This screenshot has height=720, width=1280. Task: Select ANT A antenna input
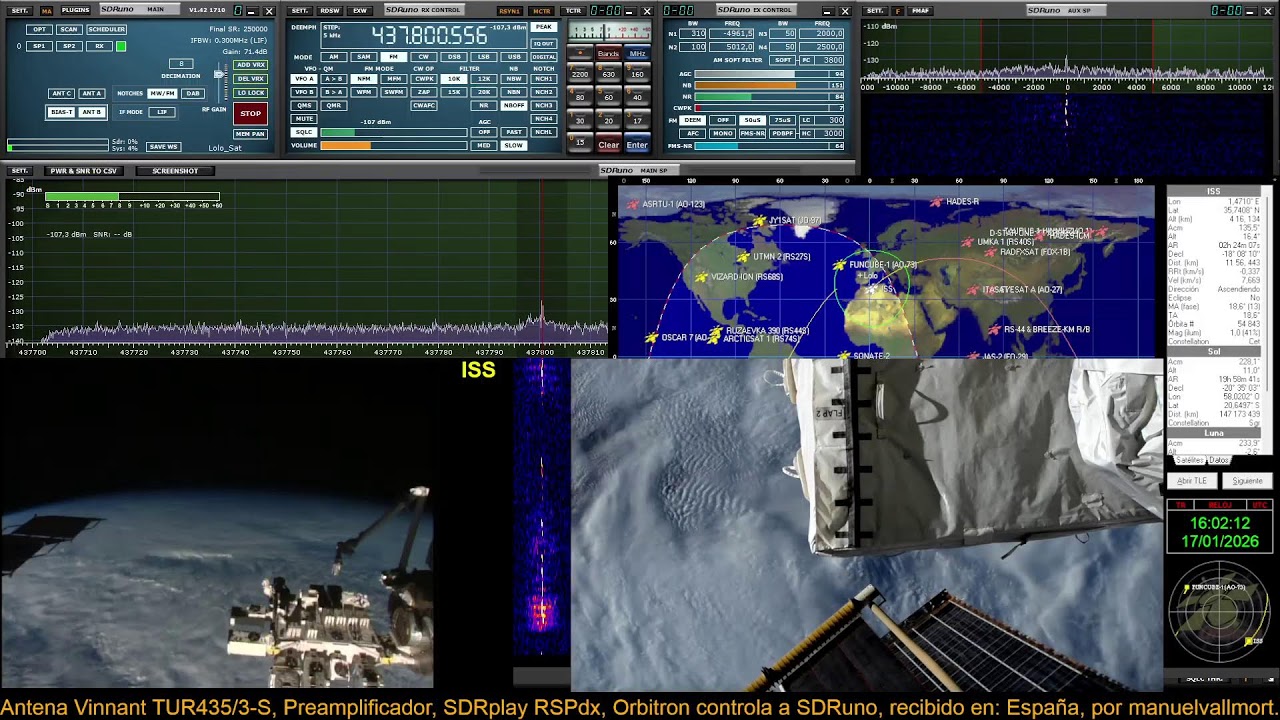pyautogui.click(x=91, y=93)
